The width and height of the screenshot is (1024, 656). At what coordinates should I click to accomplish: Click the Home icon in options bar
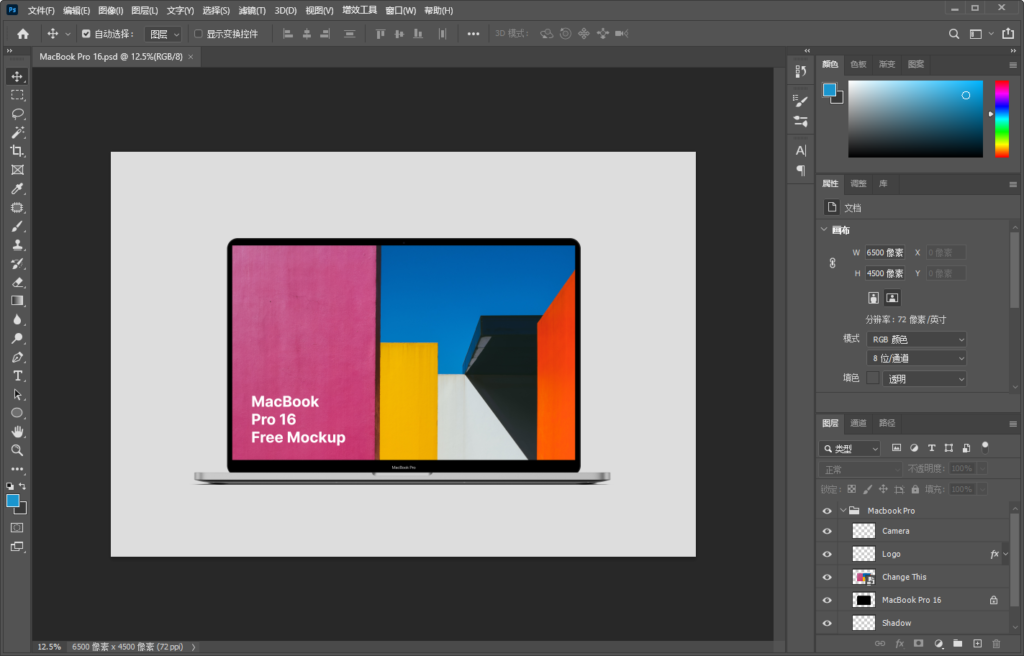[23, 34]
